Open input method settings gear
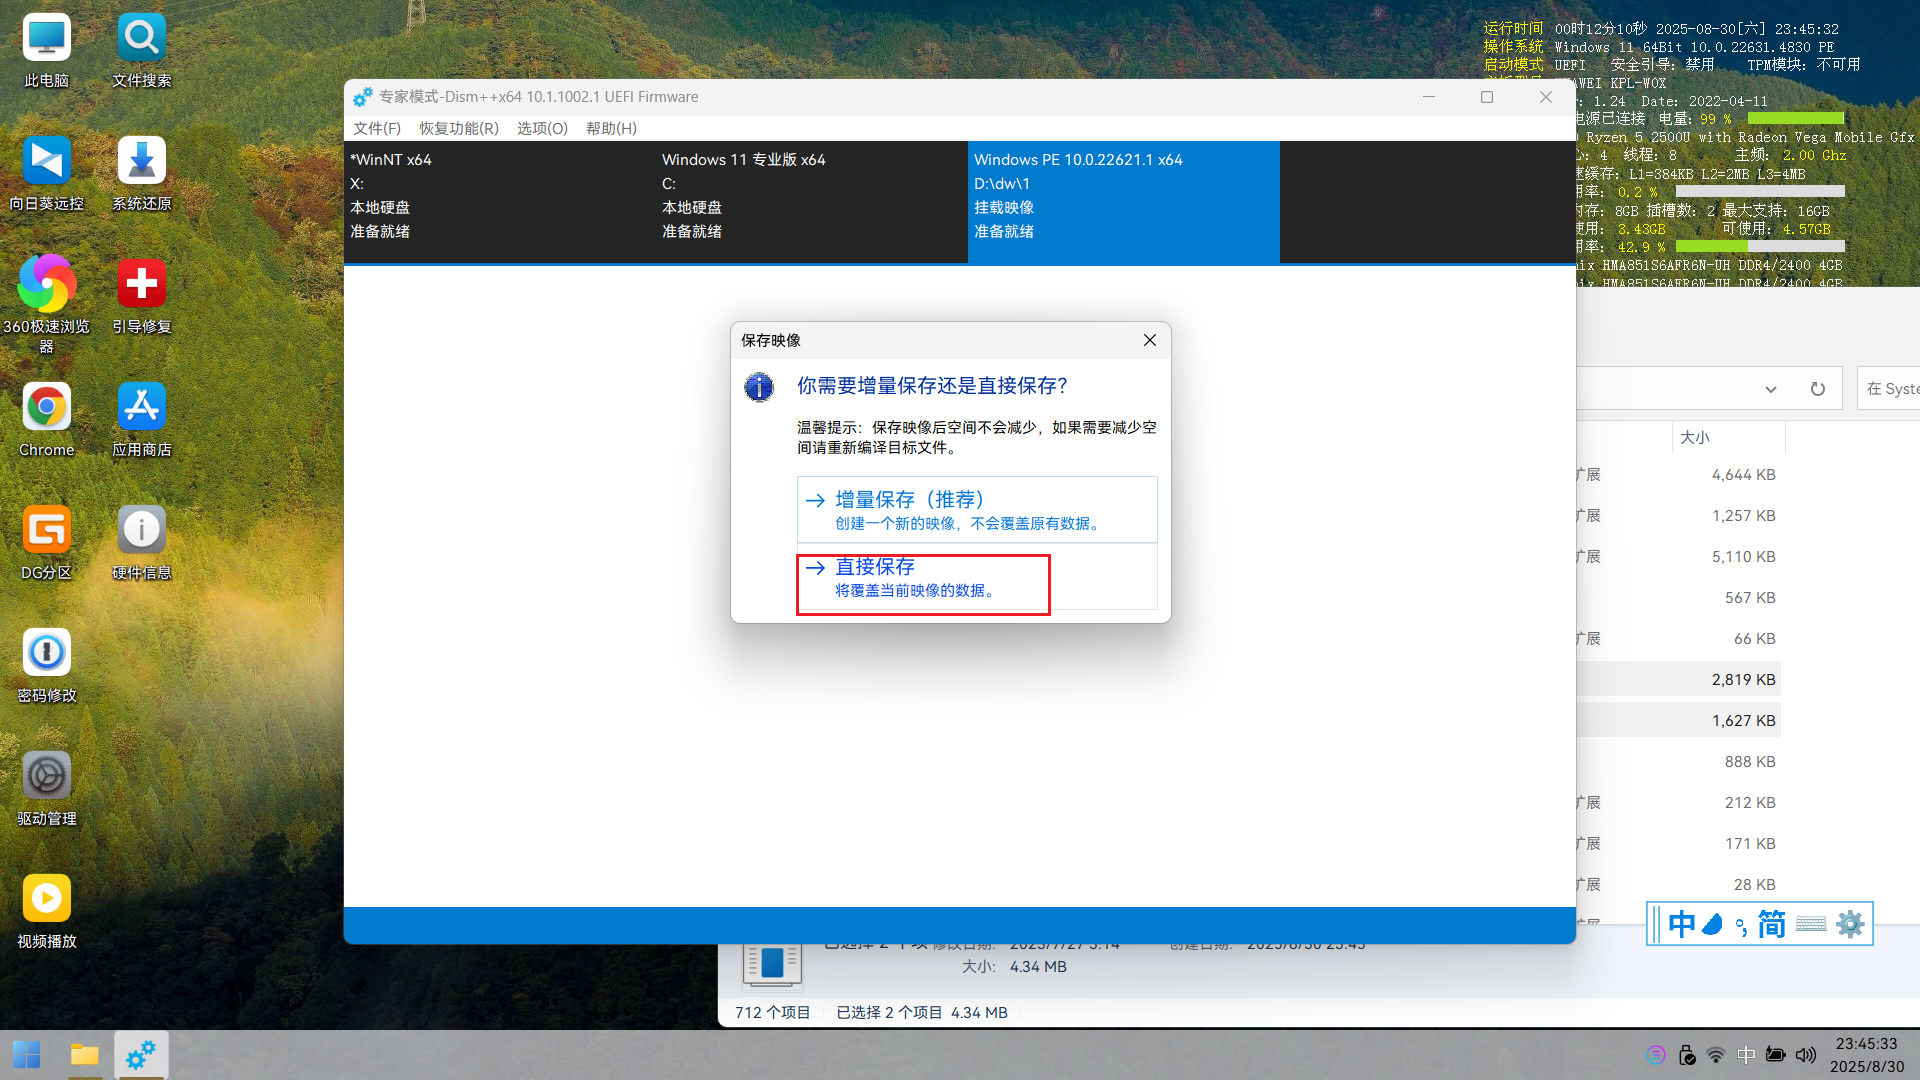The image size is (1920, 1080). pos(1850,924)
